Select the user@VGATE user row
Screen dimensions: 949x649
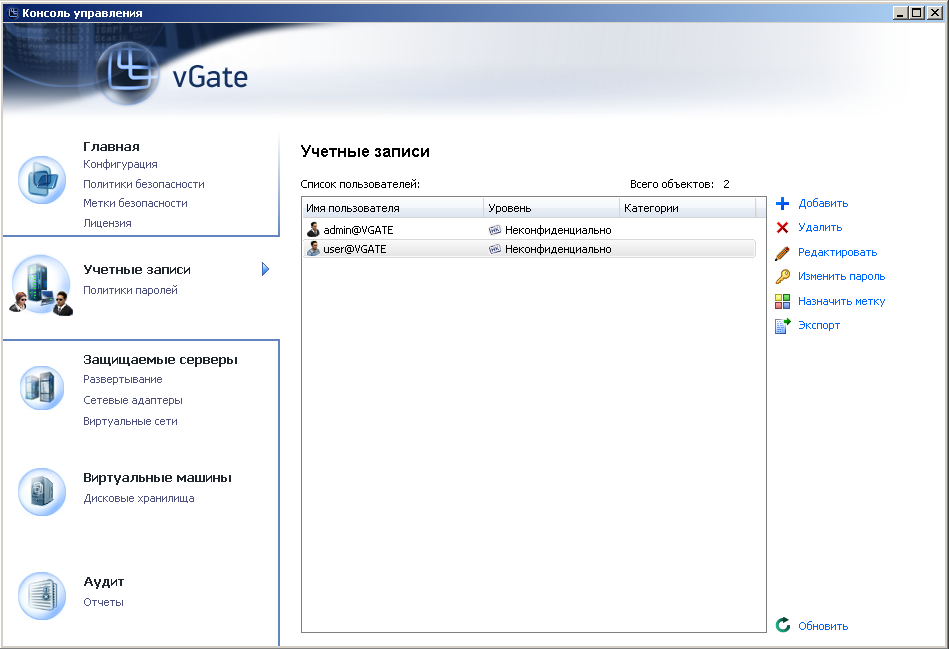(529, 249)
